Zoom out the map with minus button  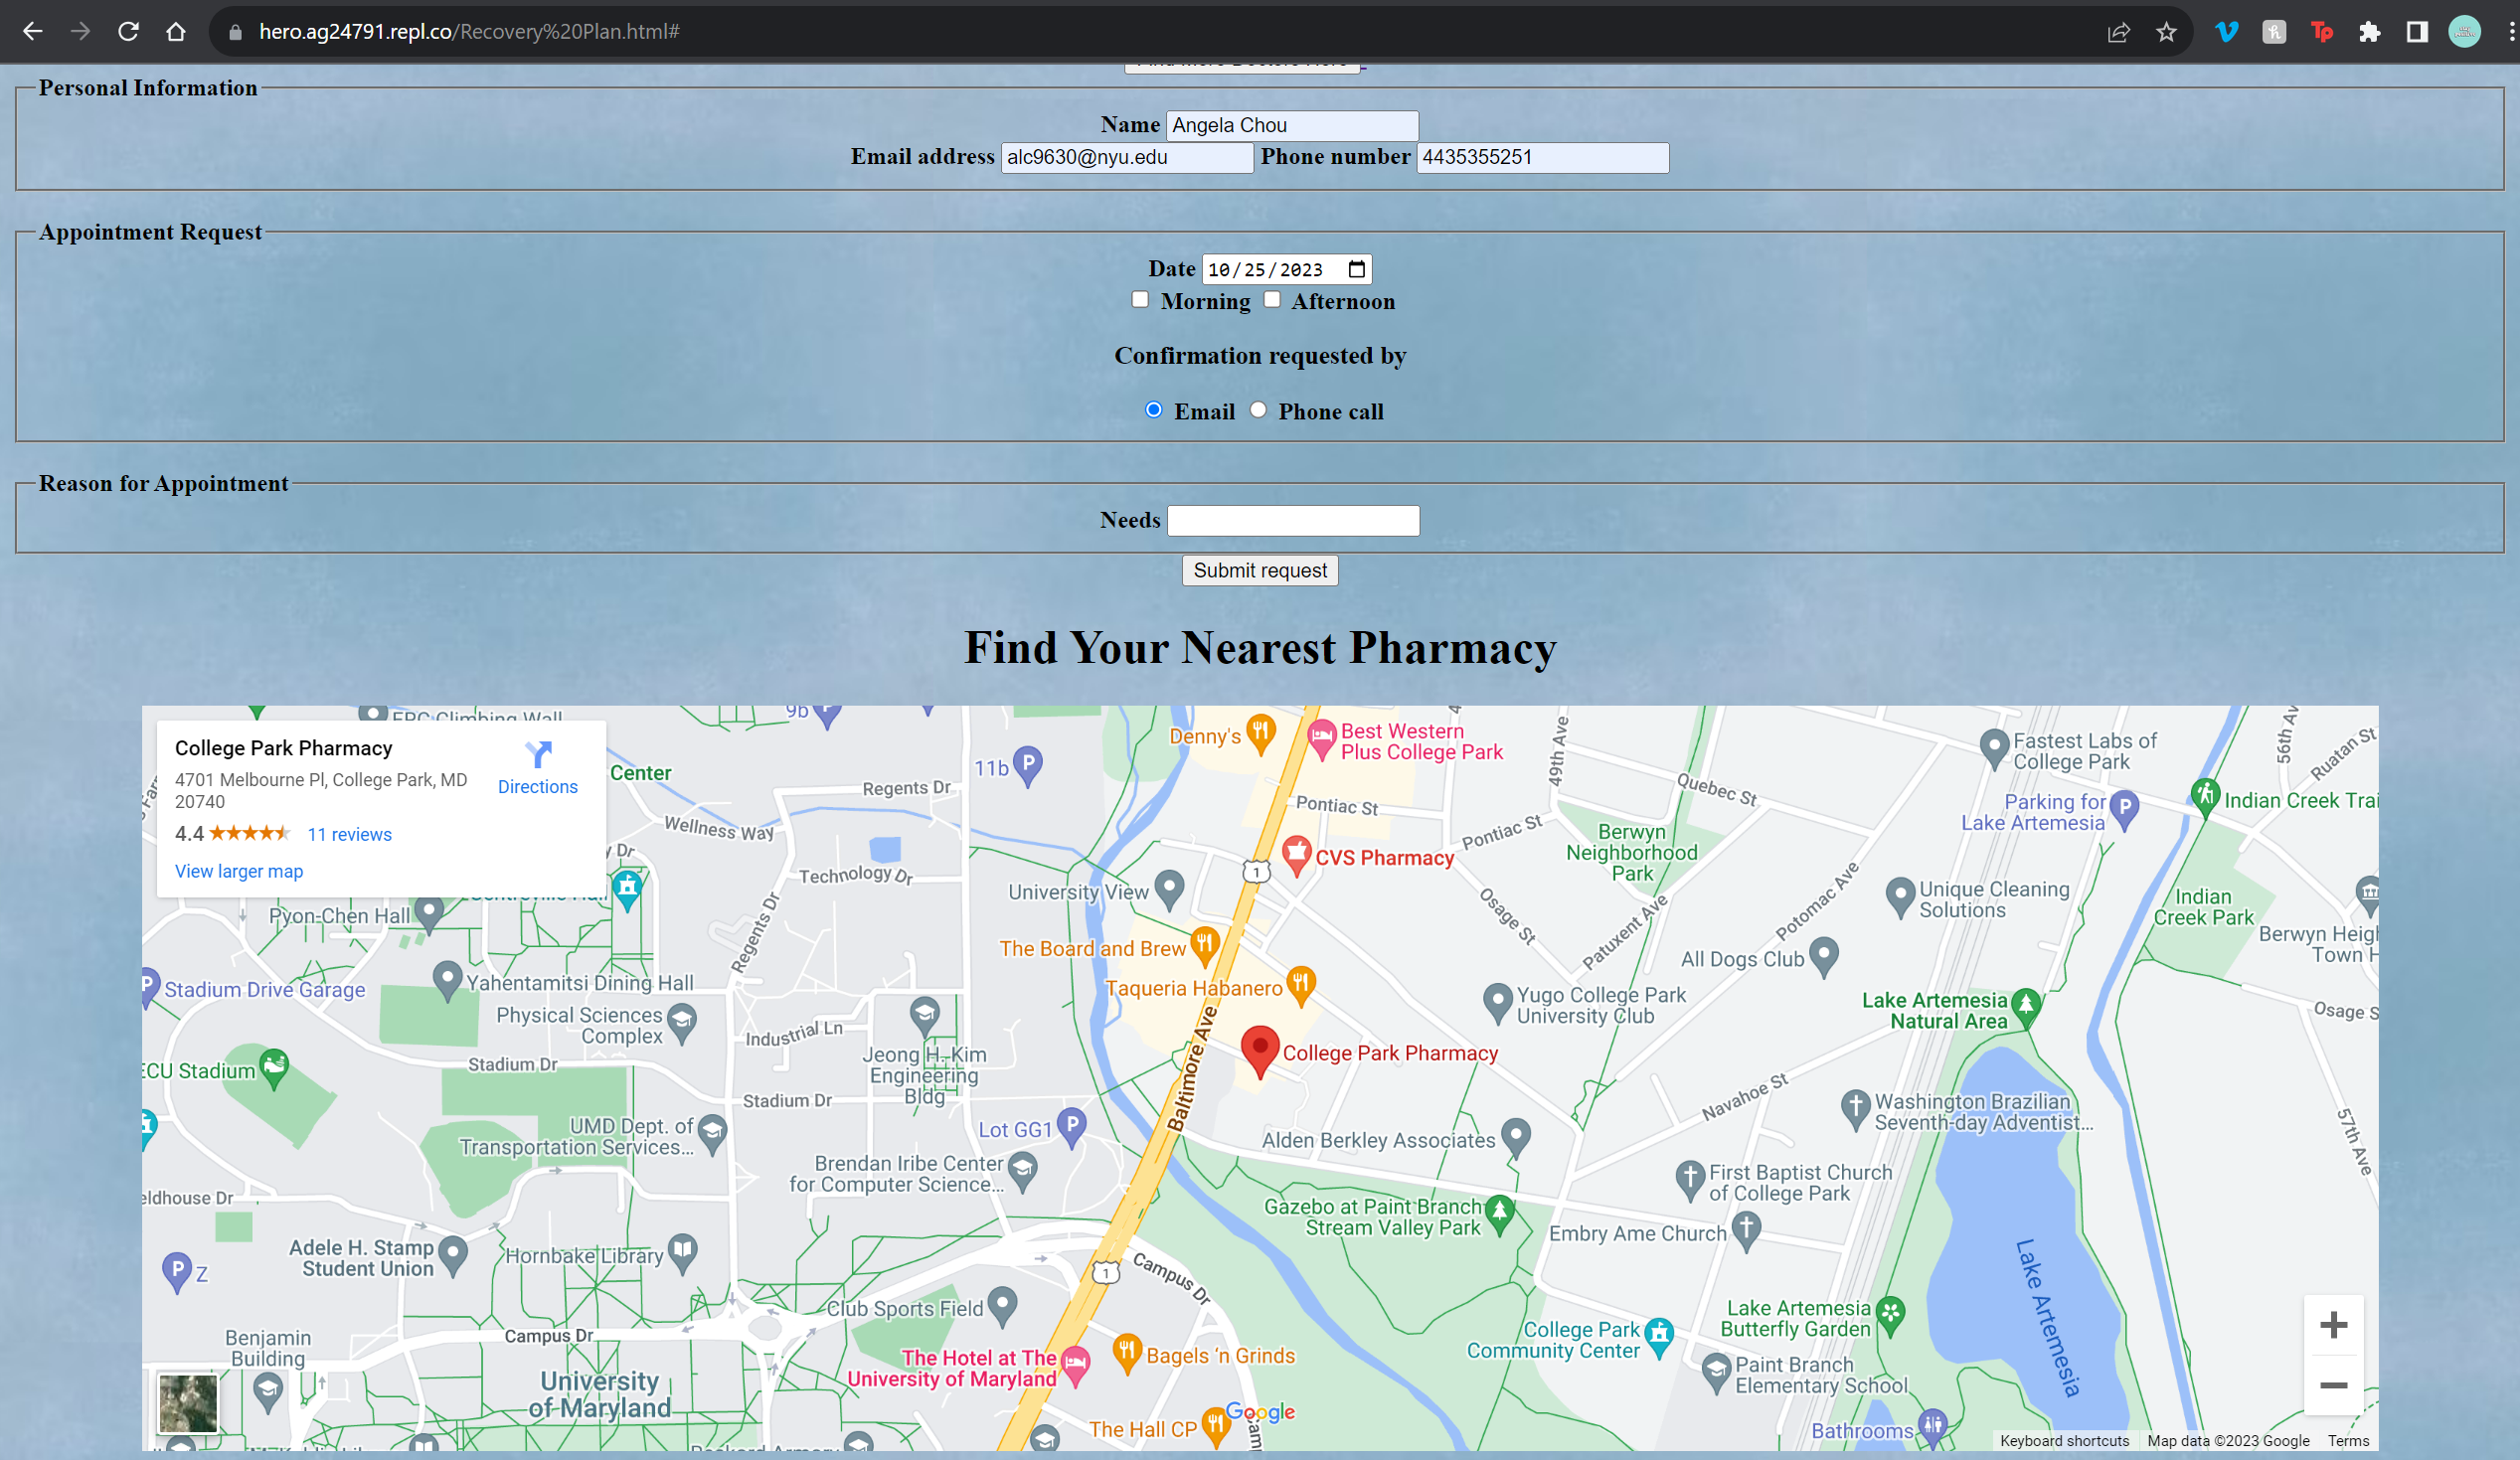2333,1385
